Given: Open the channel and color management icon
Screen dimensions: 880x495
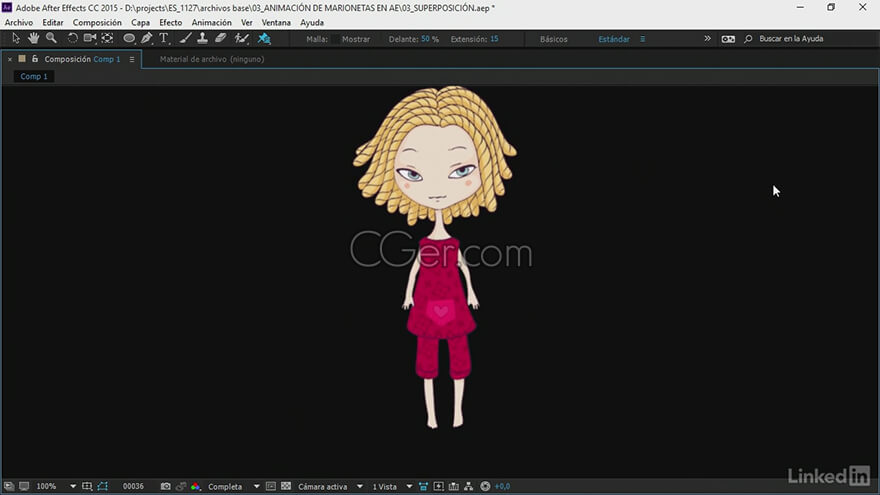Looking at the screenshot, I should click(195, 486).
